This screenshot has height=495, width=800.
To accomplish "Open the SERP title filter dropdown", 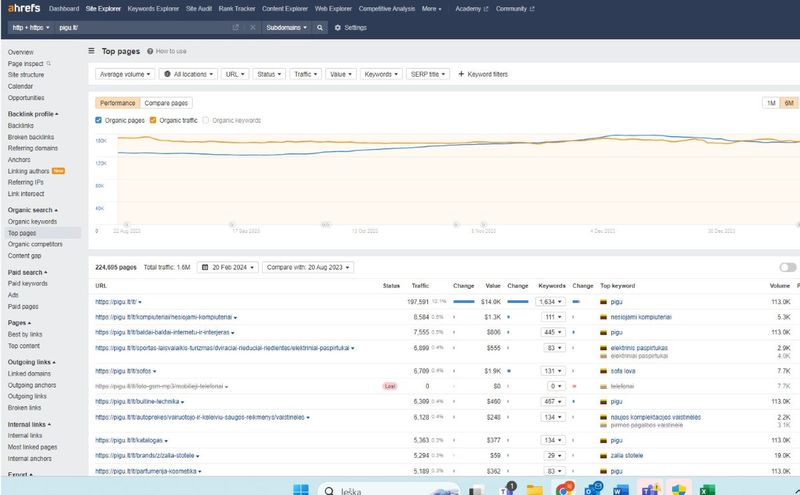I will [x=428, y=74].
